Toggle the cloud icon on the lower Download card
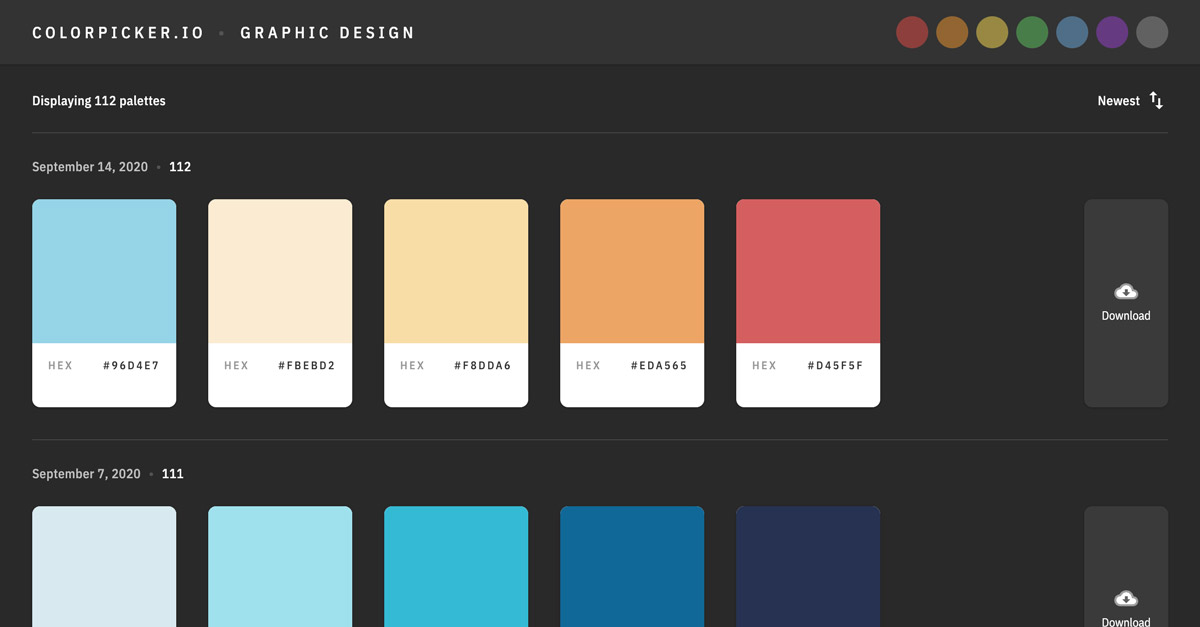 1126,598
